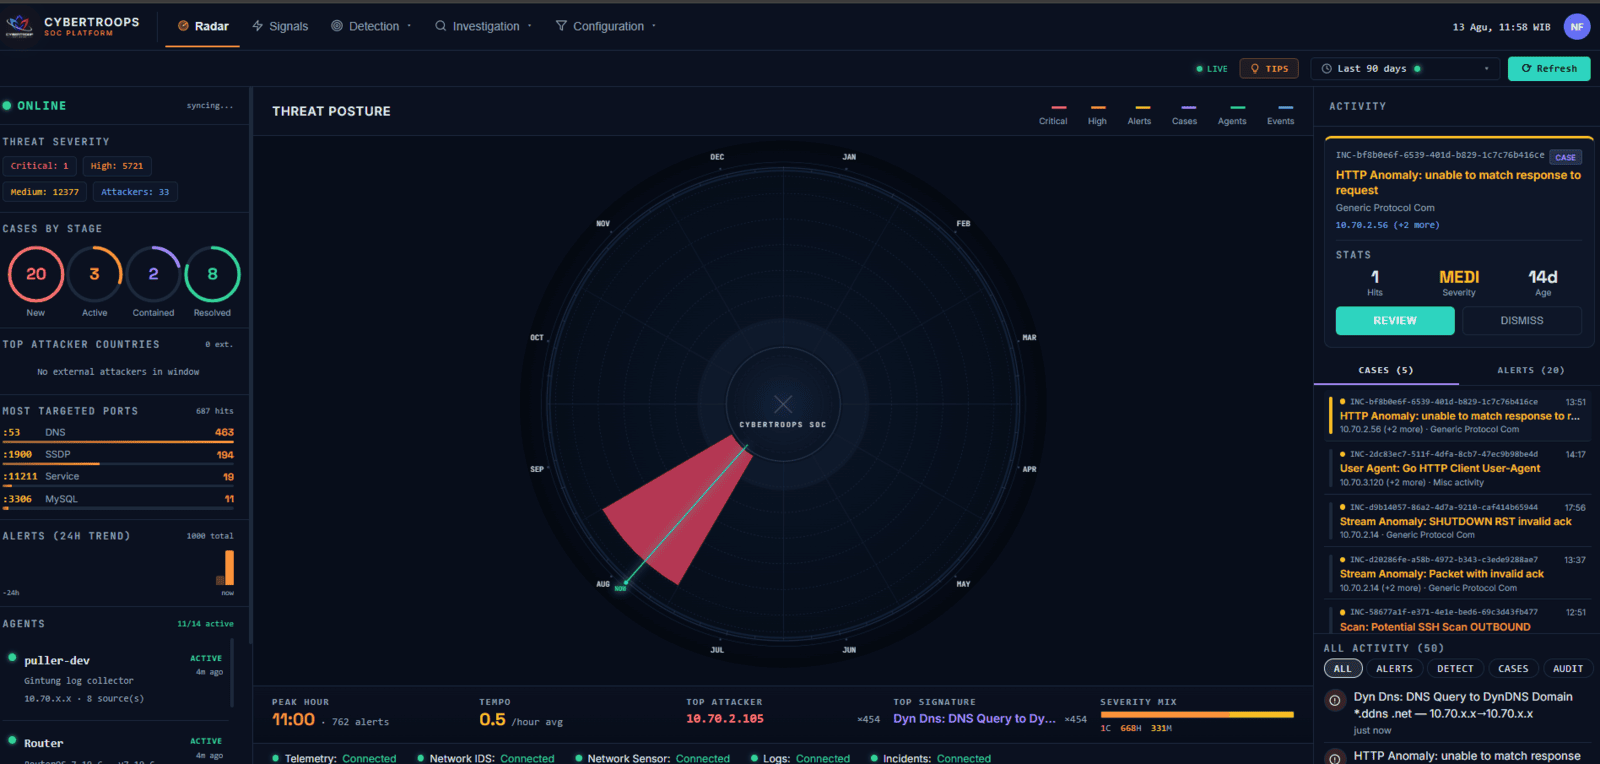
Task: Open case Stream Anomaly: SHUTDOWN RST invalid ack
Action: tap(1459, 521)
